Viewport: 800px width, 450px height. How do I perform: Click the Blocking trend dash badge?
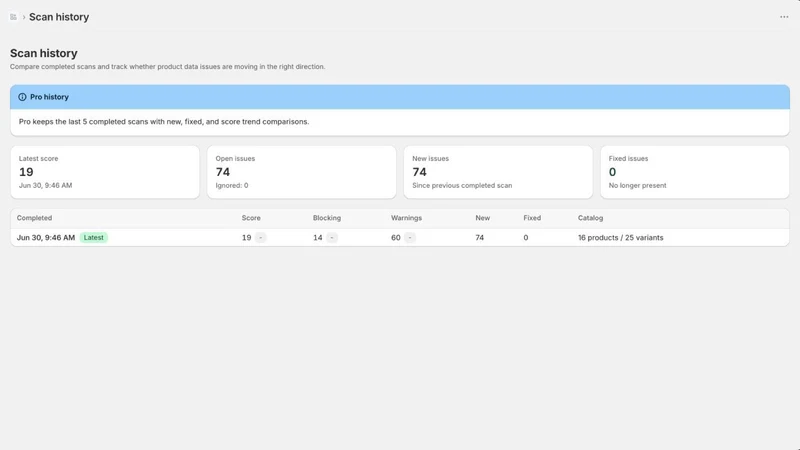332,238
